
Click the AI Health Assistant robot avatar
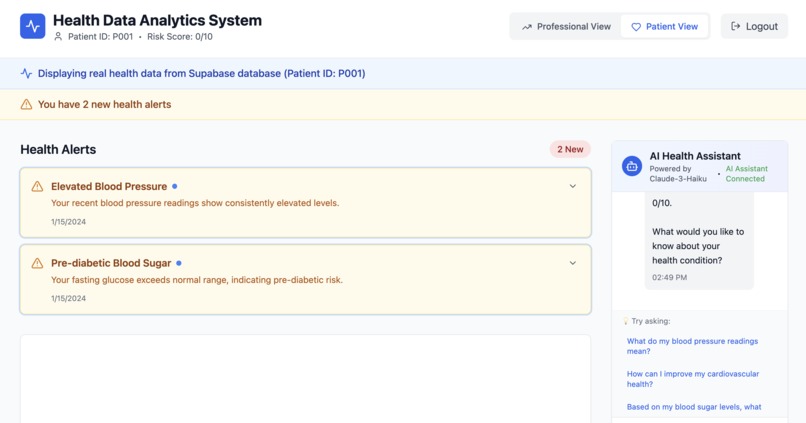632,166
